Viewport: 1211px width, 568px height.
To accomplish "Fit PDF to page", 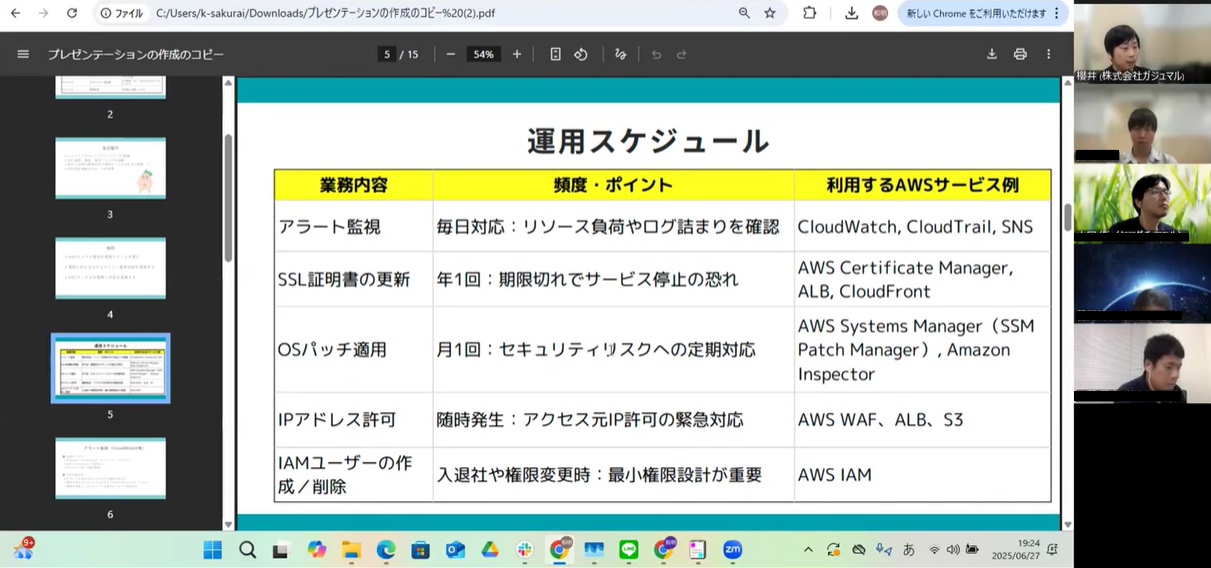I will click(x=555, y=54).
